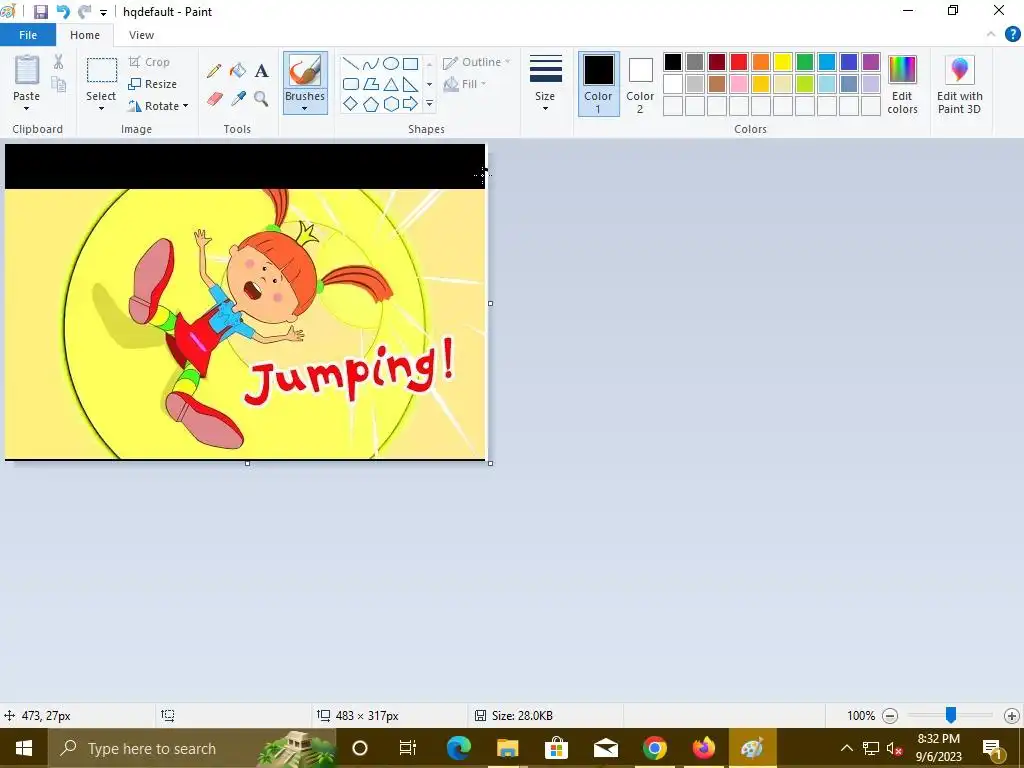Select the Pencil tool
Screen dimensions: 1024x768
(214, 71)
